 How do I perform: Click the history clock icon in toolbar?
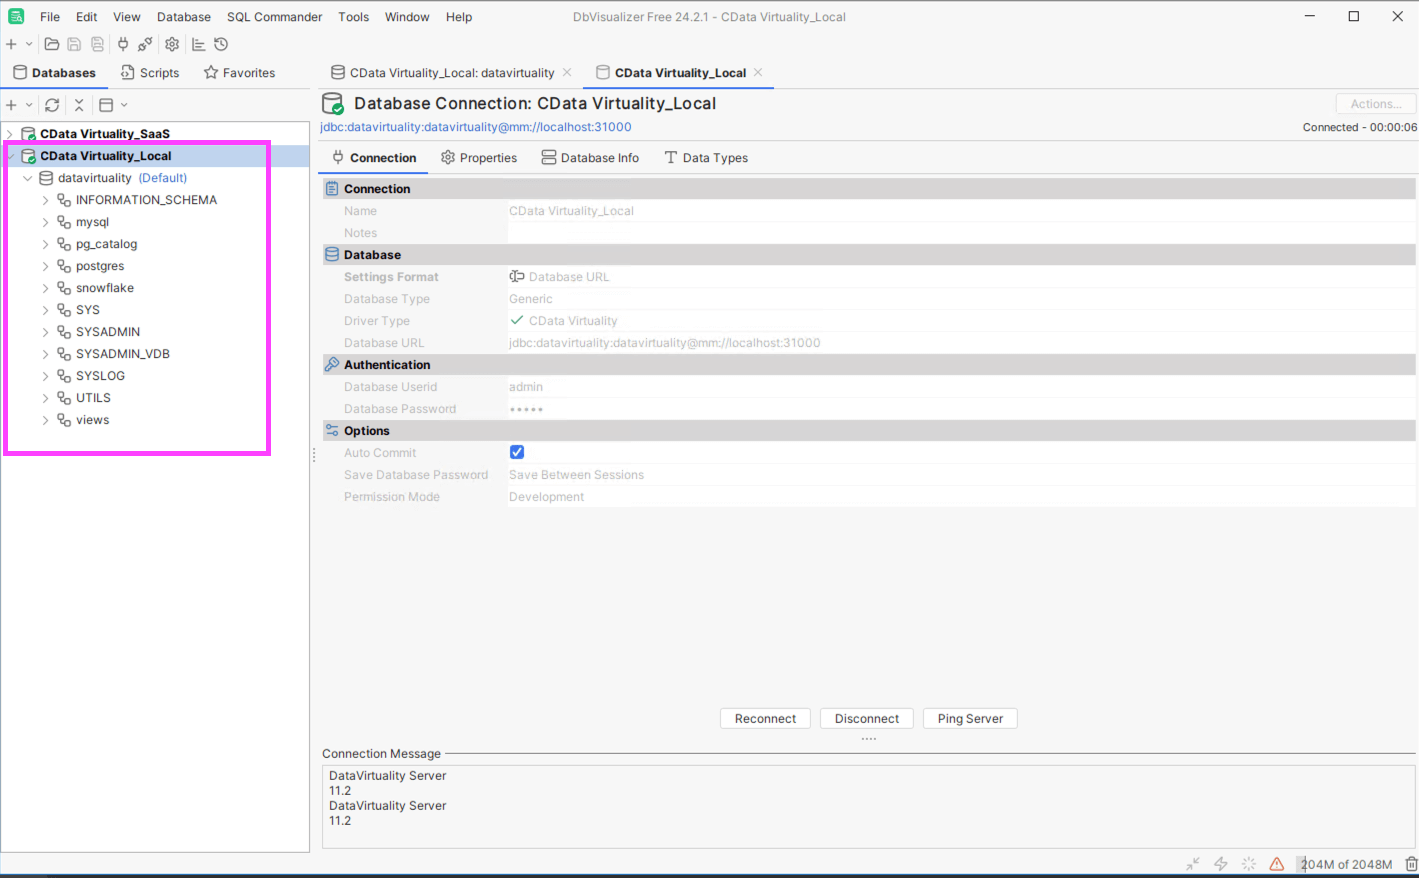click(221, 44)
